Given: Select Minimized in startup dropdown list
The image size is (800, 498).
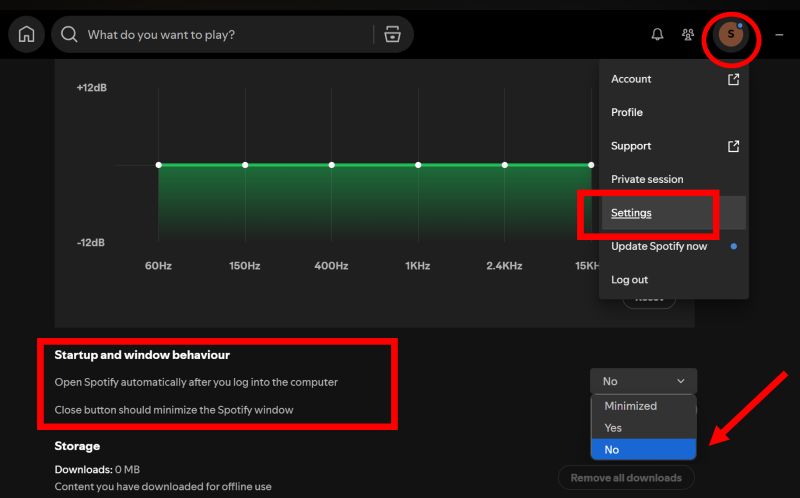Looking at the screenshot, I should click(630, 406).
